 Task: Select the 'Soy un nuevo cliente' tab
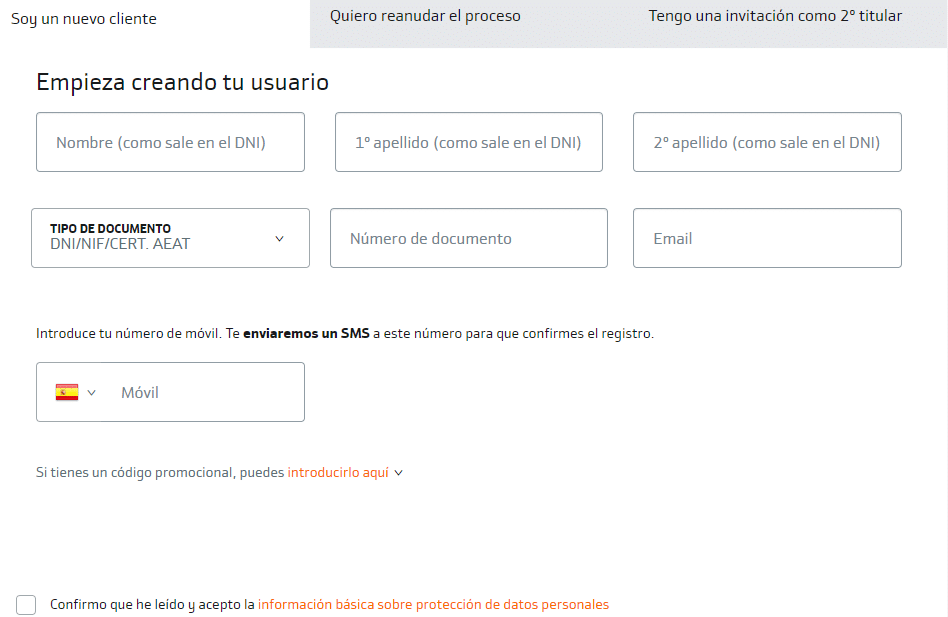[x=84, y=19]
